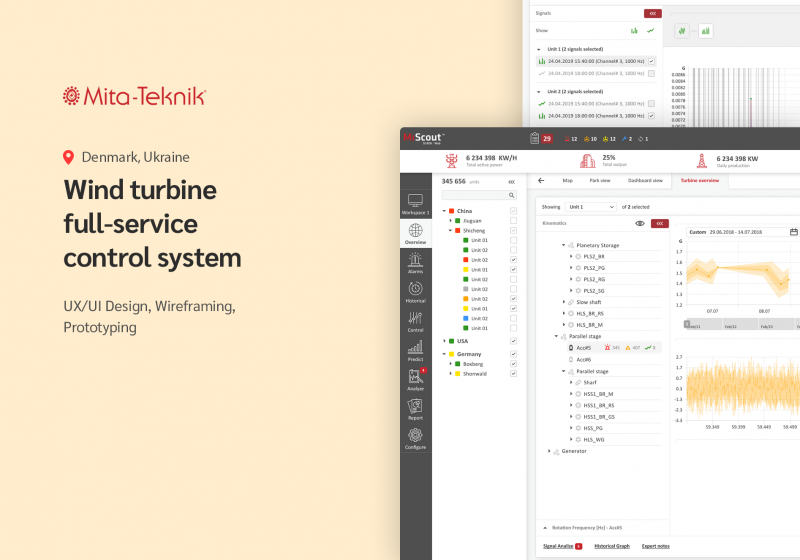Collapse the units list panel chevrons
This screenshot has width=800, height=560.
[511, 182]
